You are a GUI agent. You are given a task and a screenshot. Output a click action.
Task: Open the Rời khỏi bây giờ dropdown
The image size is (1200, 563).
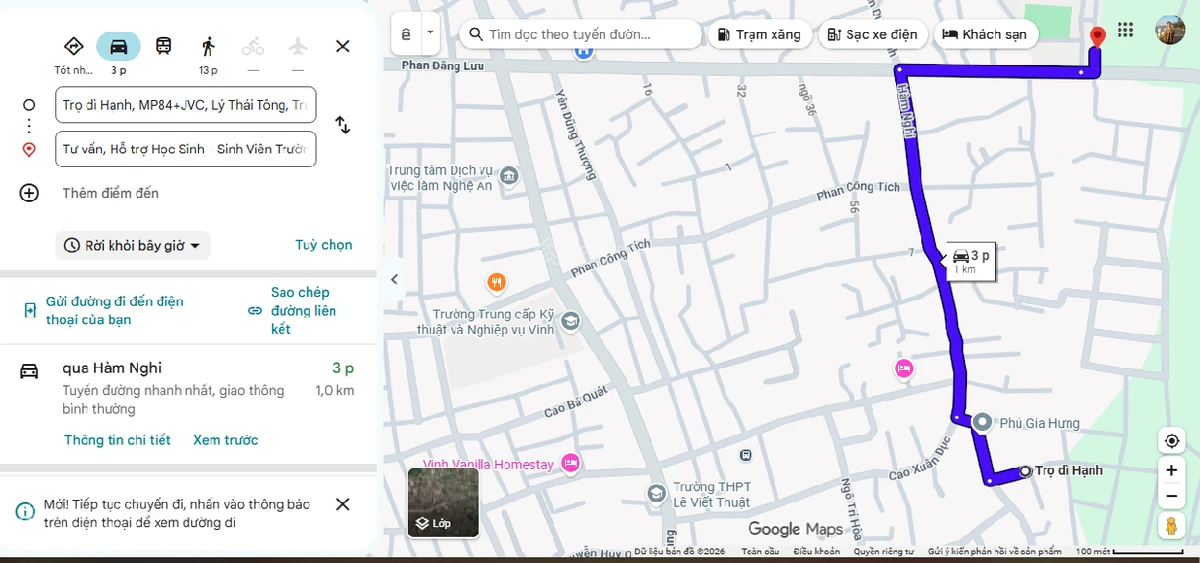[x=133, y=245]
